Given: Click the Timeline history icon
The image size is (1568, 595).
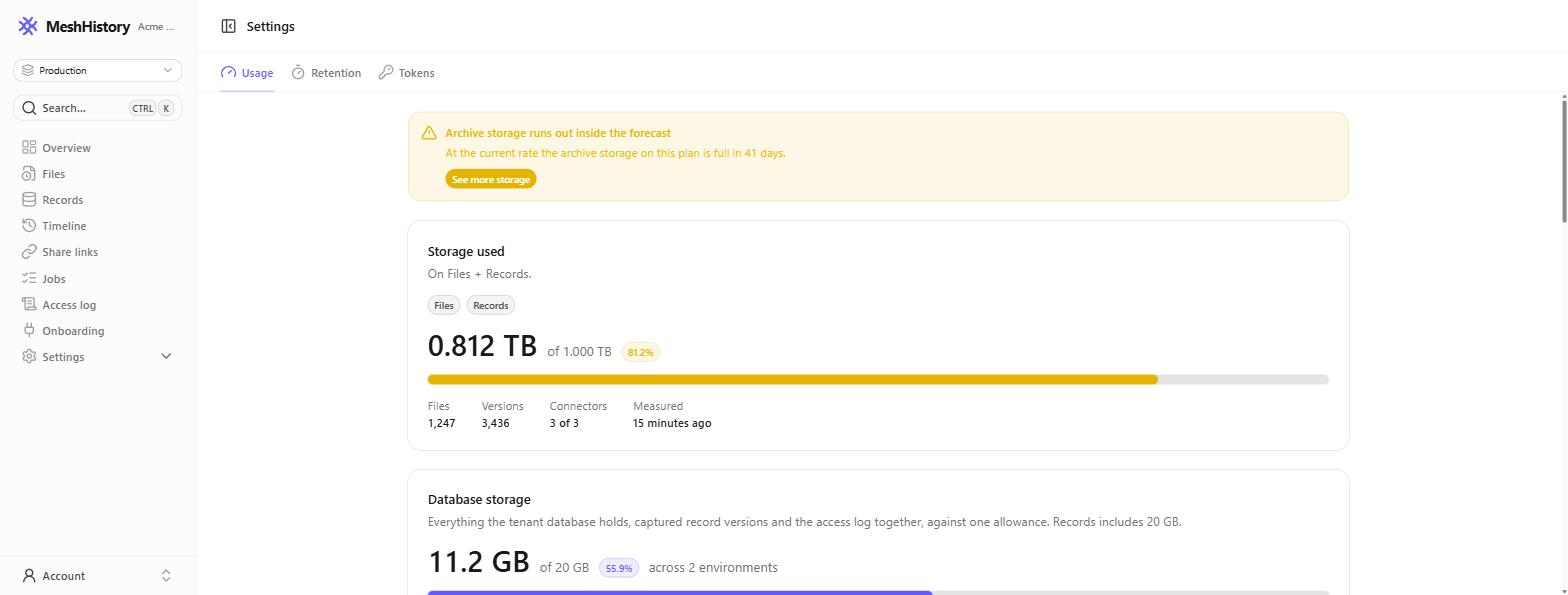Looking at the screenshot, I should [x=29, y=226].
